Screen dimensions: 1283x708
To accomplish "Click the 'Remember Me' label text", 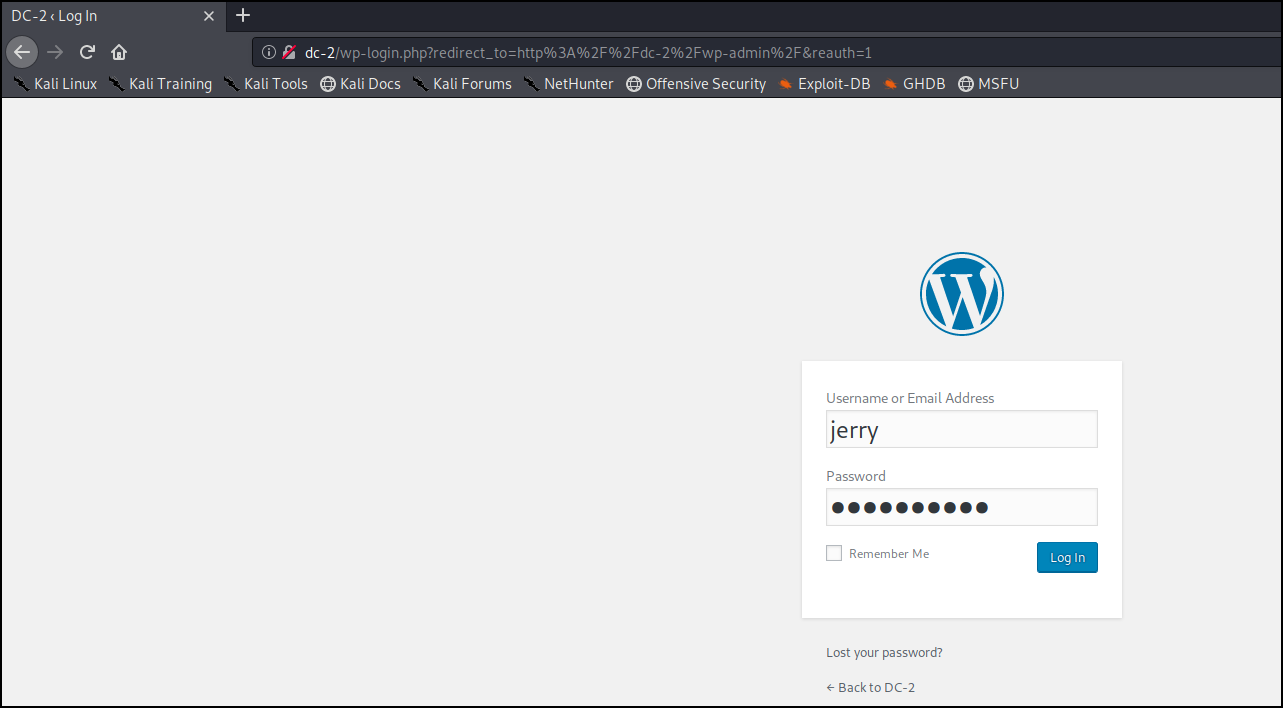I will tap(889, 553).
